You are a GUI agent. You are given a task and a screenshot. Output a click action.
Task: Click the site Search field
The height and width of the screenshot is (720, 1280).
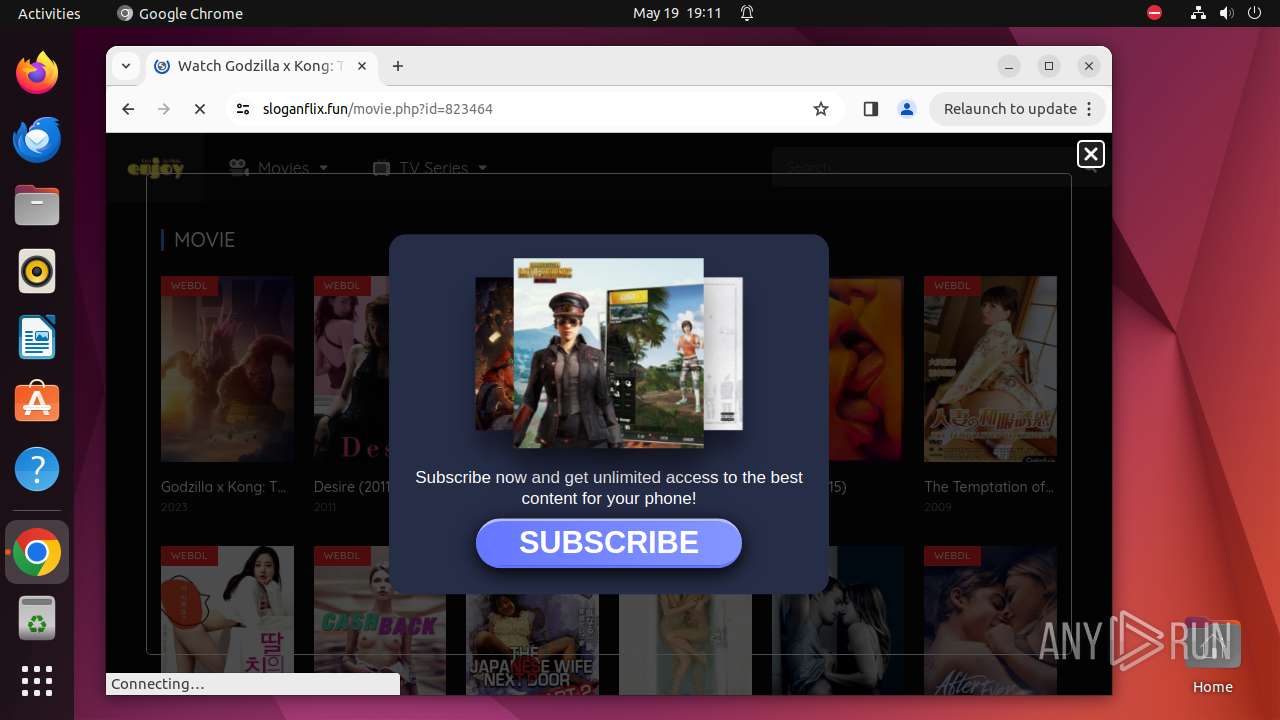(925, 168)
